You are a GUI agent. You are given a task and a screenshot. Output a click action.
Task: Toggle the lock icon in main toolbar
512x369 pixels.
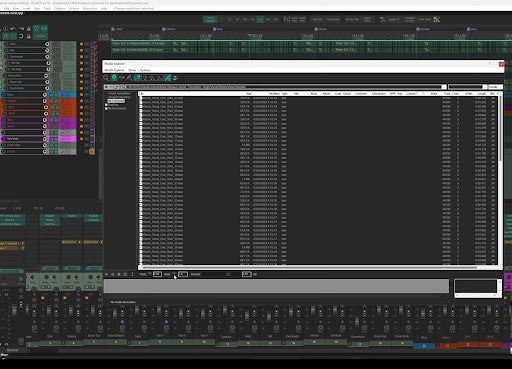point(29,36)
